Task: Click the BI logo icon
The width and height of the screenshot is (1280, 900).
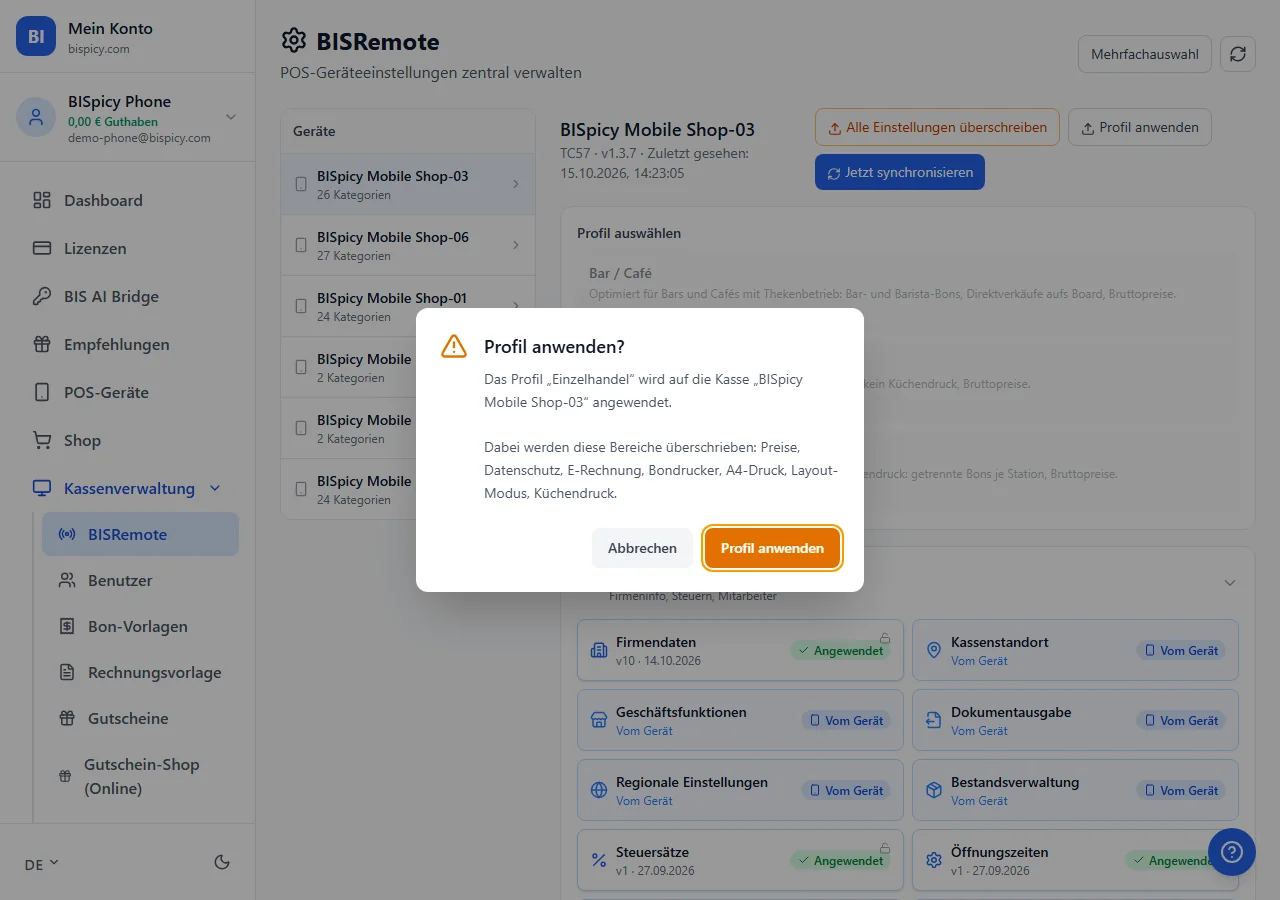Action: click(x=36, y=36)
